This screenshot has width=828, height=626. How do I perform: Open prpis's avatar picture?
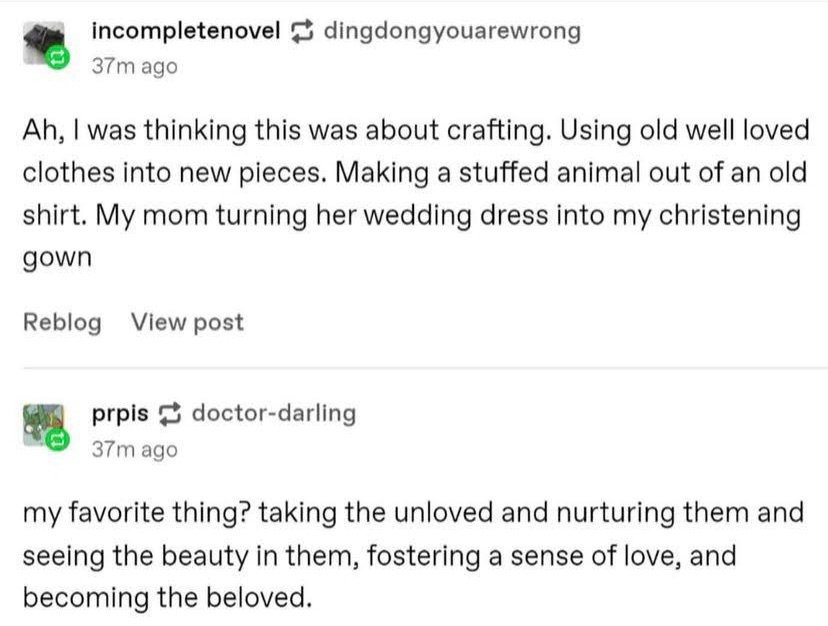[x=42, y=424]
